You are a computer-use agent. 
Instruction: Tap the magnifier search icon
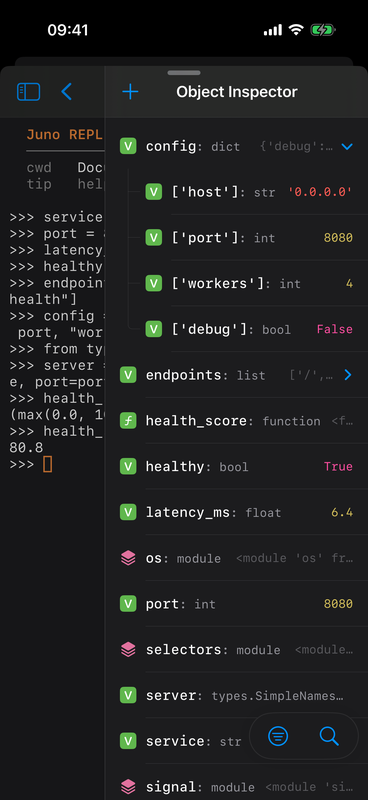click(x=329, y=736)
